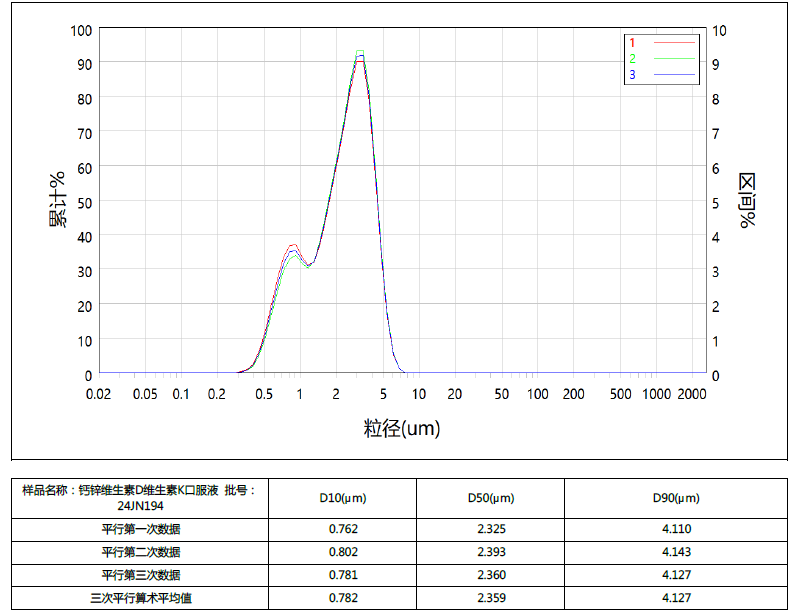
Task: Click the average D50 value 2.359
Action: point(490,598)
